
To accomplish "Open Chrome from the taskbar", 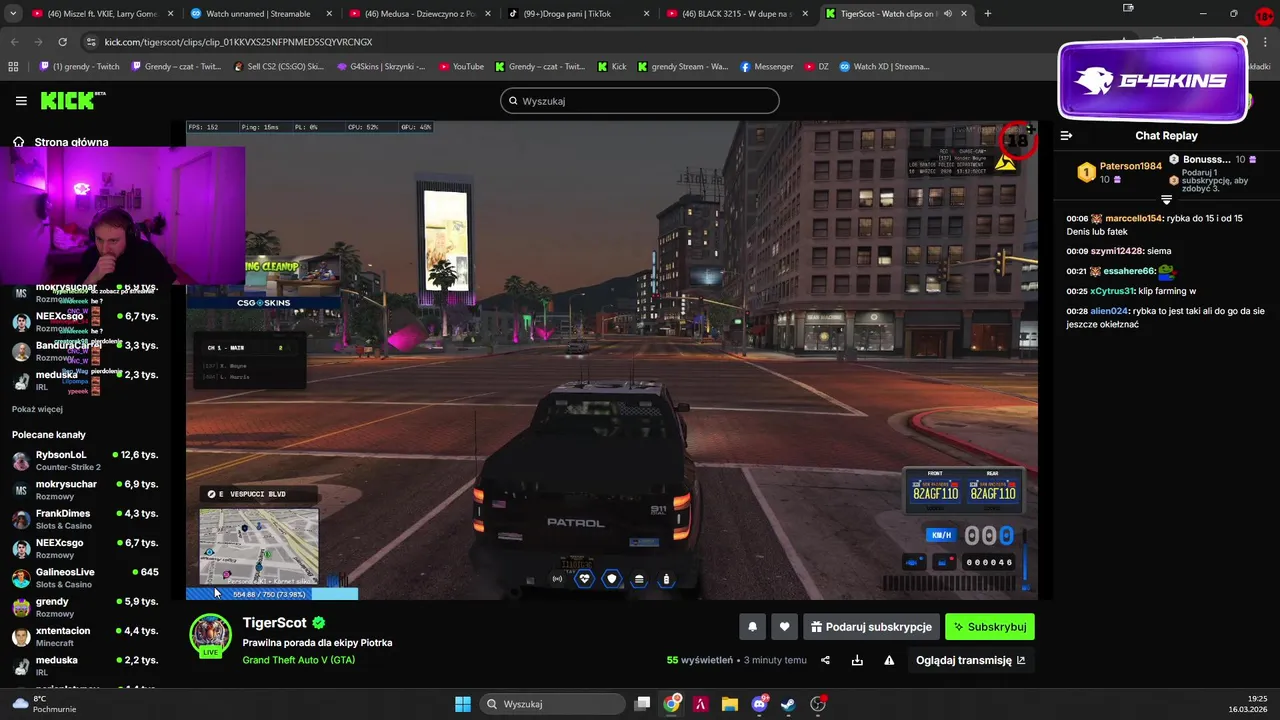I will click(672, 704).
